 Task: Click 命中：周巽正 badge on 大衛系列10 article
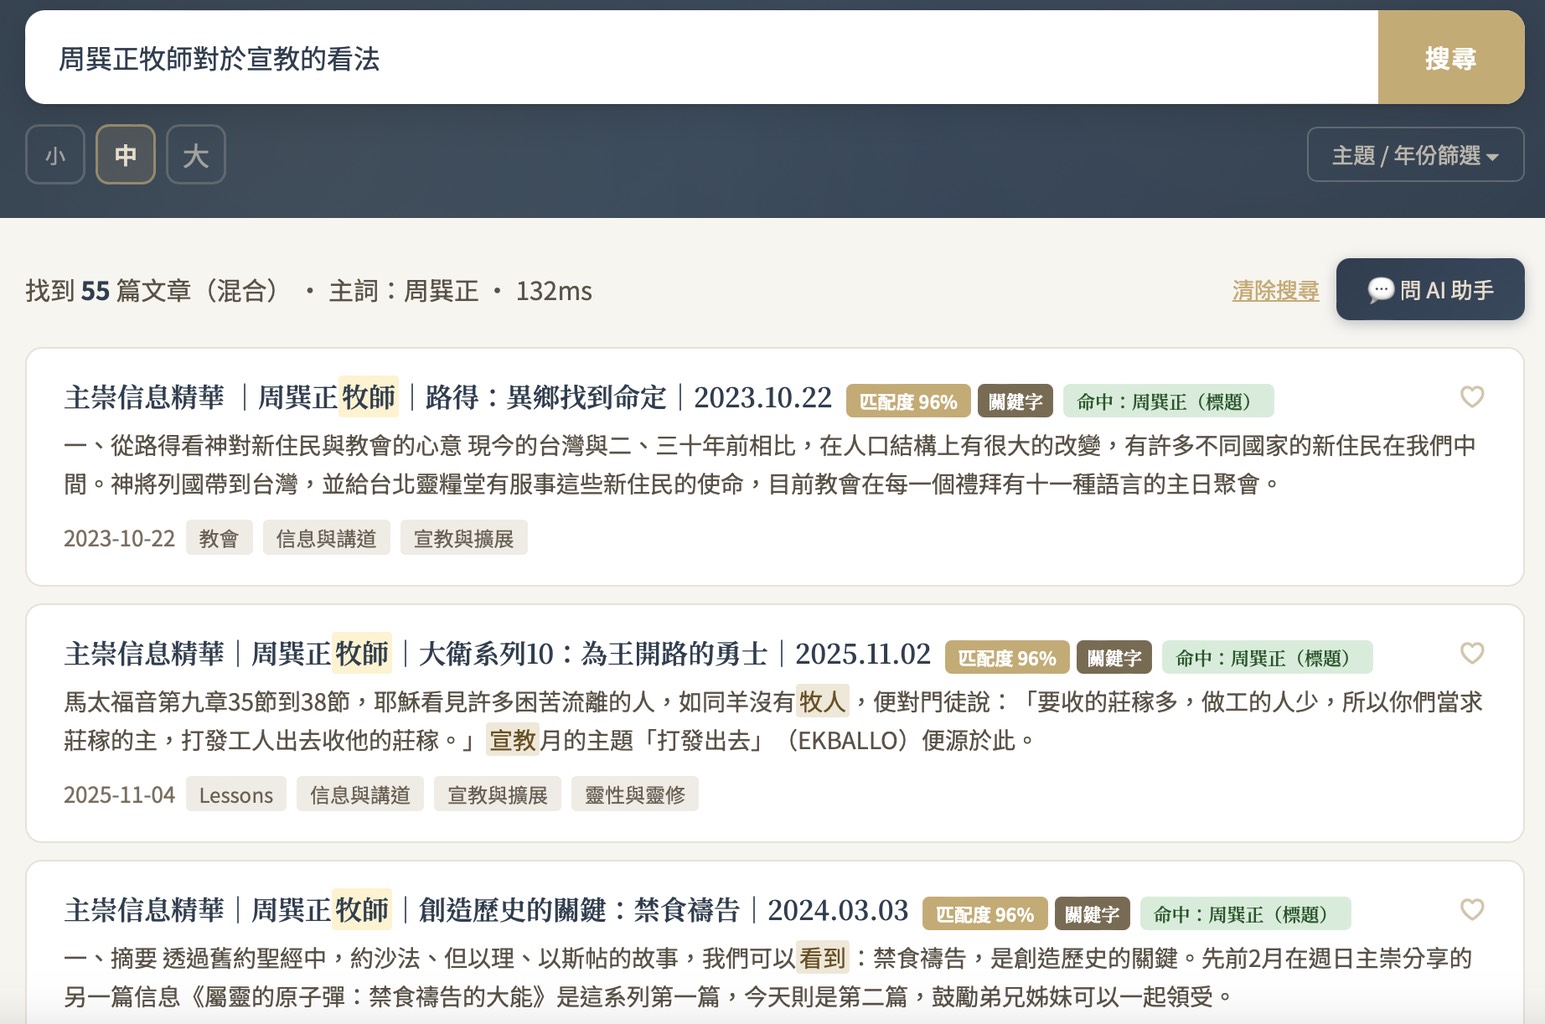[1267, 657]
